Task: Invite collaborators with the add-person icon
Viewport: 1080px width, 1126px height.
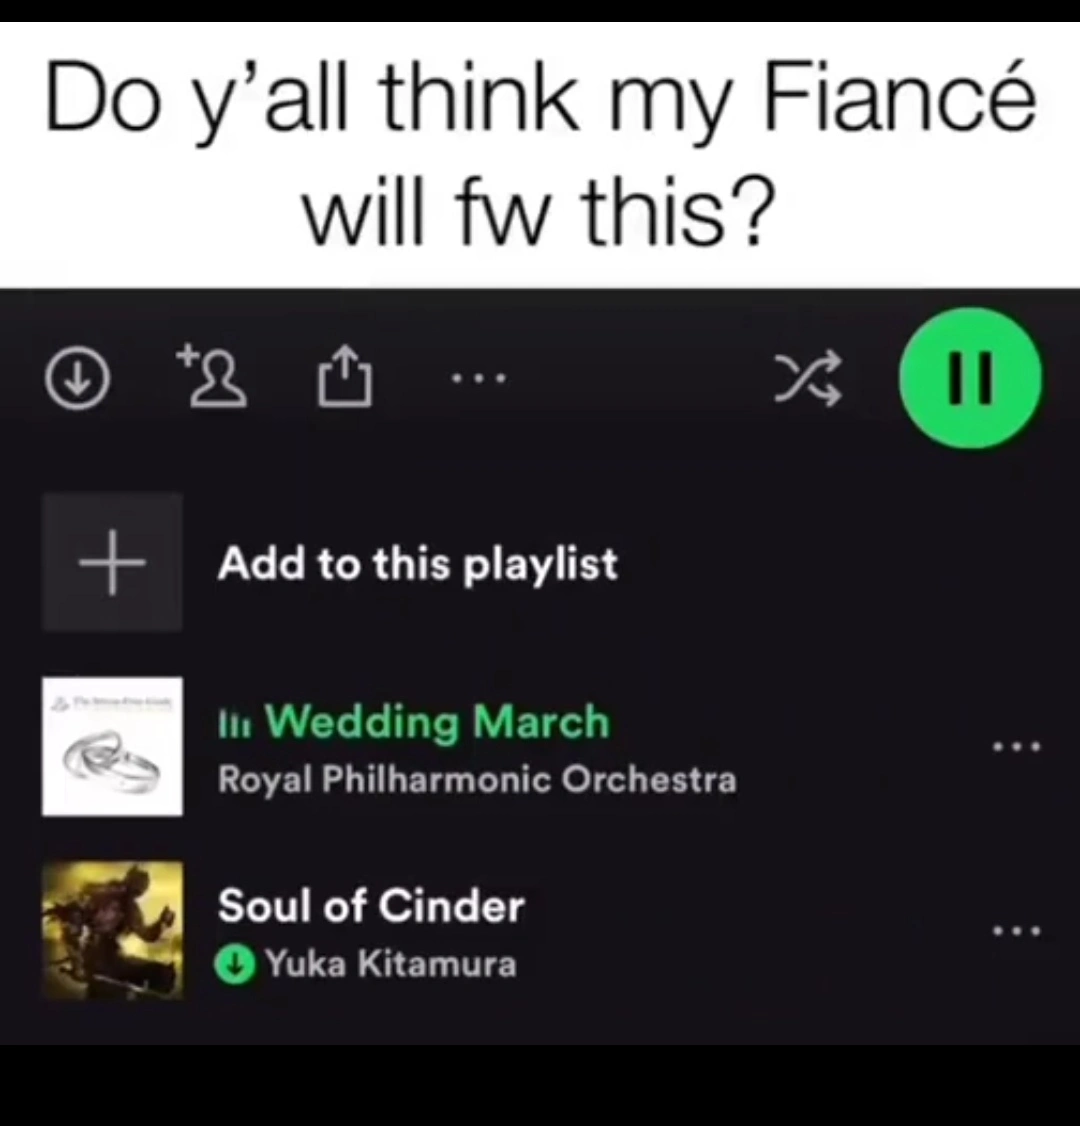Action: (x=213, y=376)
